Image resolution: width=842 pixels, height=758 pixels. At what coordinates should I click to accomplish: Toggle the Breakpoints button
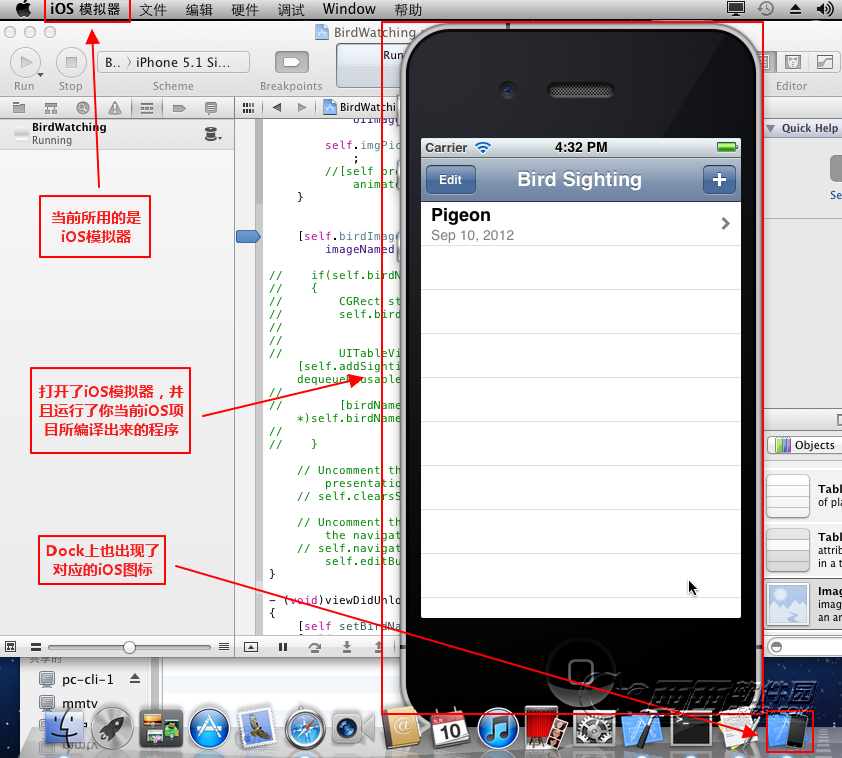point(291,62)
